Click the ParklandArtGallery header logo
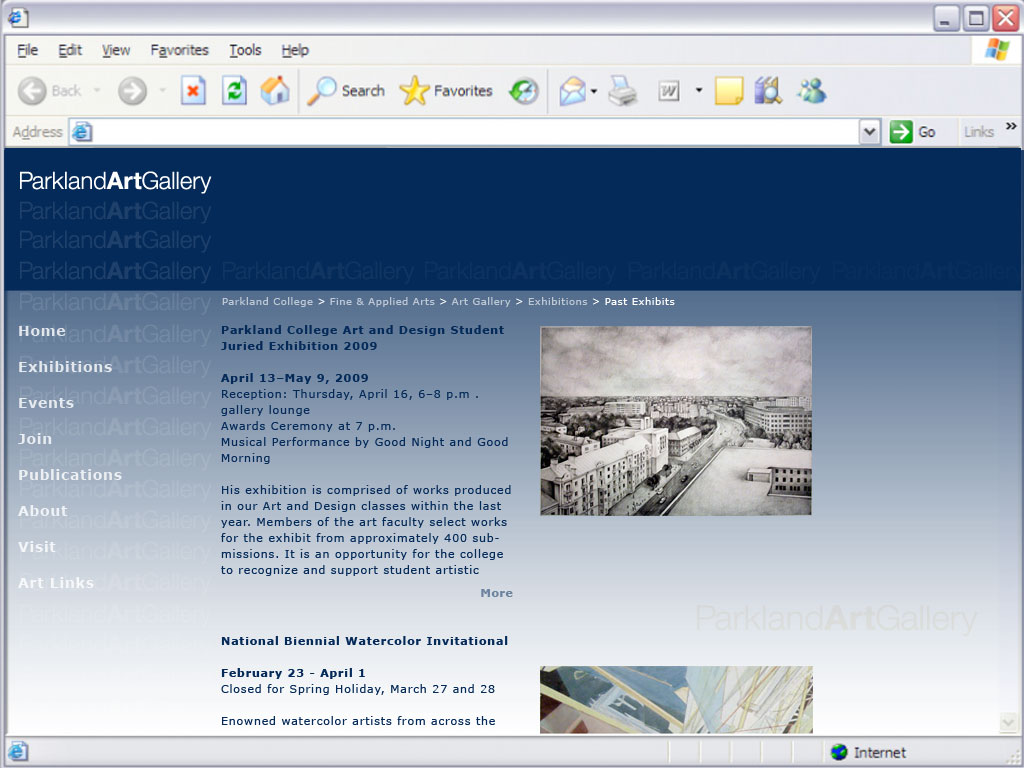Viewport: 1024px width, 768px height. 115,181
